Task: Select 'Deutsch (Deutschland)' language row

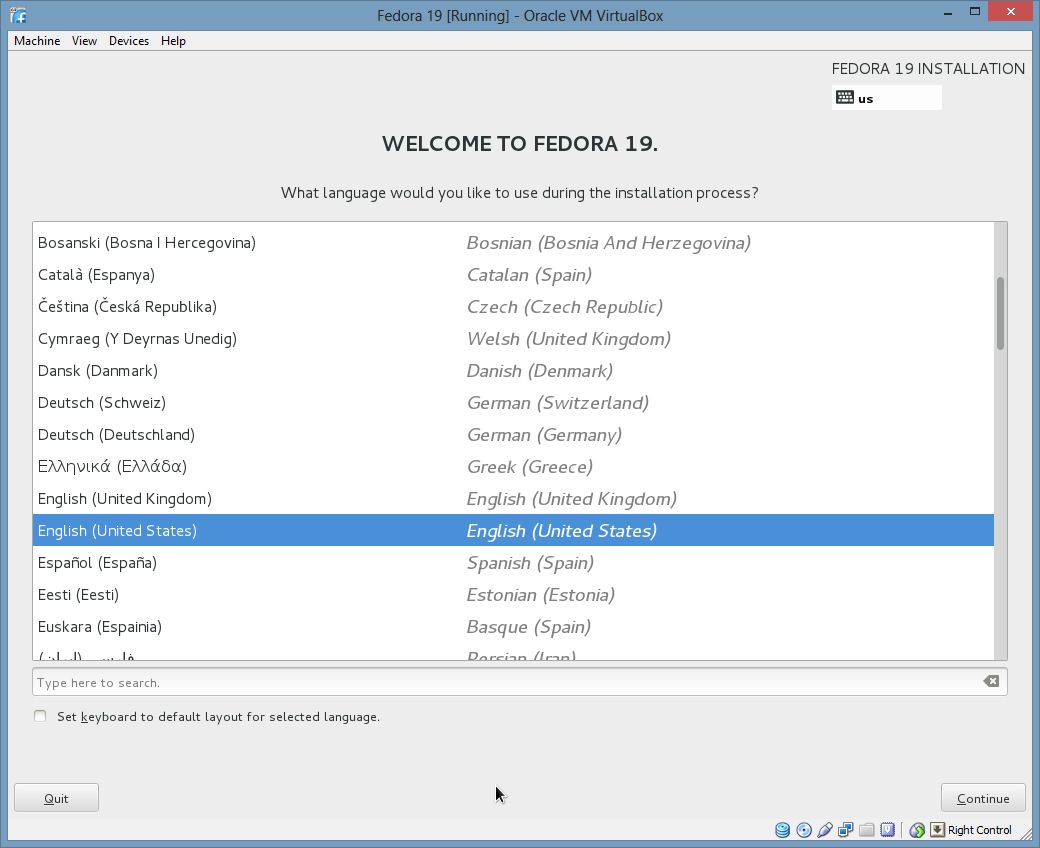Action: coord(513,434)
